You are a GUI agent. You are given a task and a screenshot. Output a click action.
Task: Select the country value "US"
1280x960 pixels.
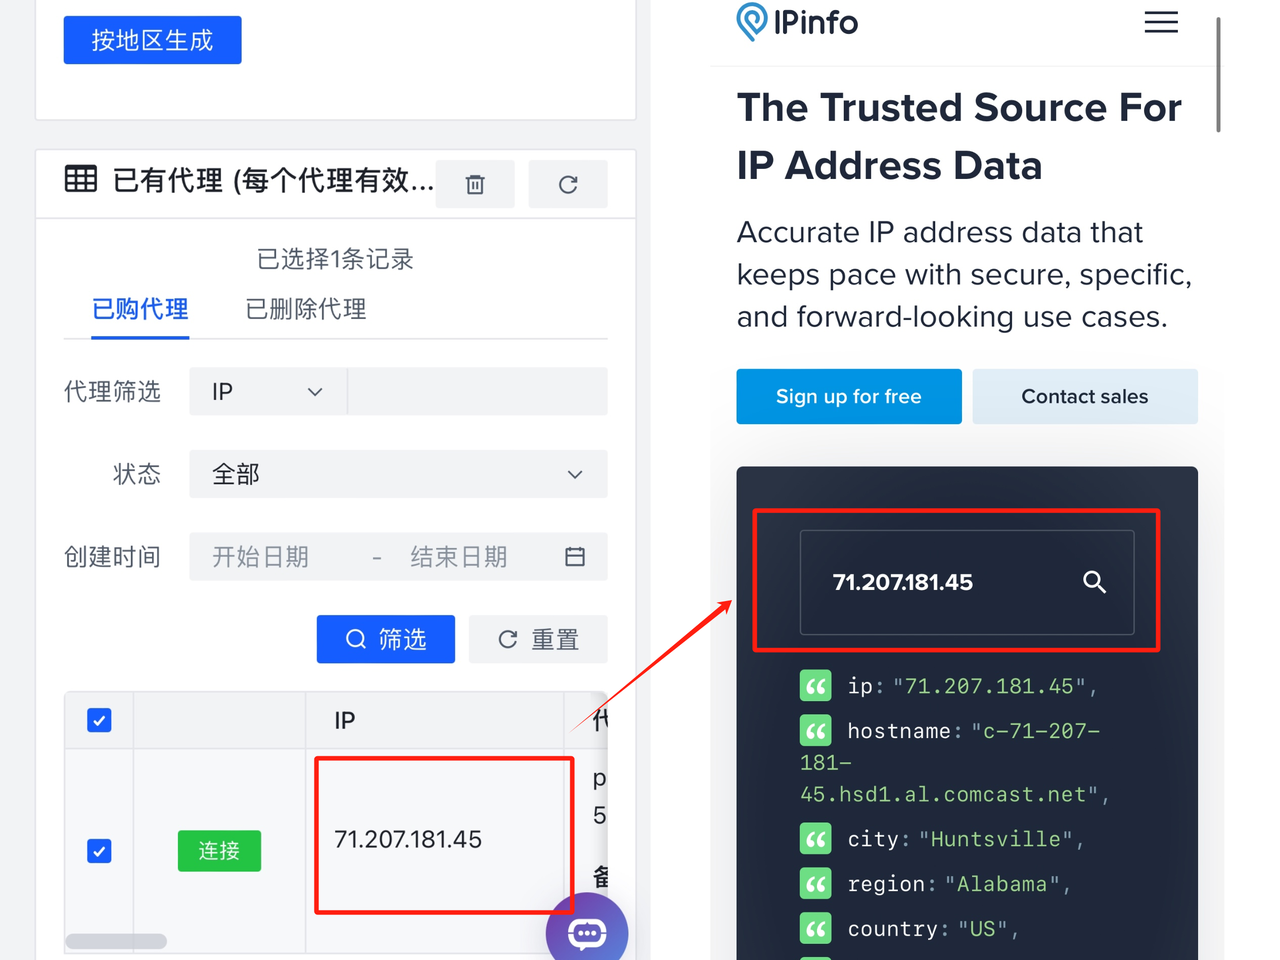983,929
